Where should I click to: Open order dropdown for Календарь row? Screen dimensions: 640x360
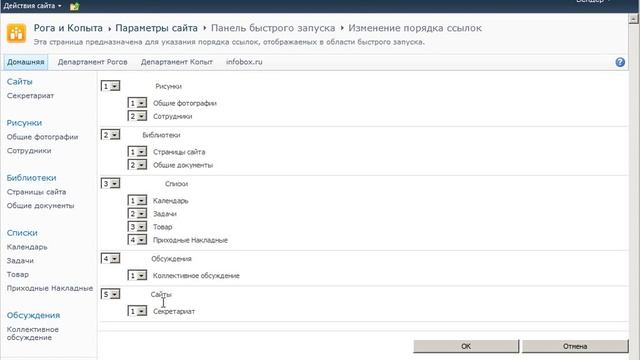[x=137, y=200]
